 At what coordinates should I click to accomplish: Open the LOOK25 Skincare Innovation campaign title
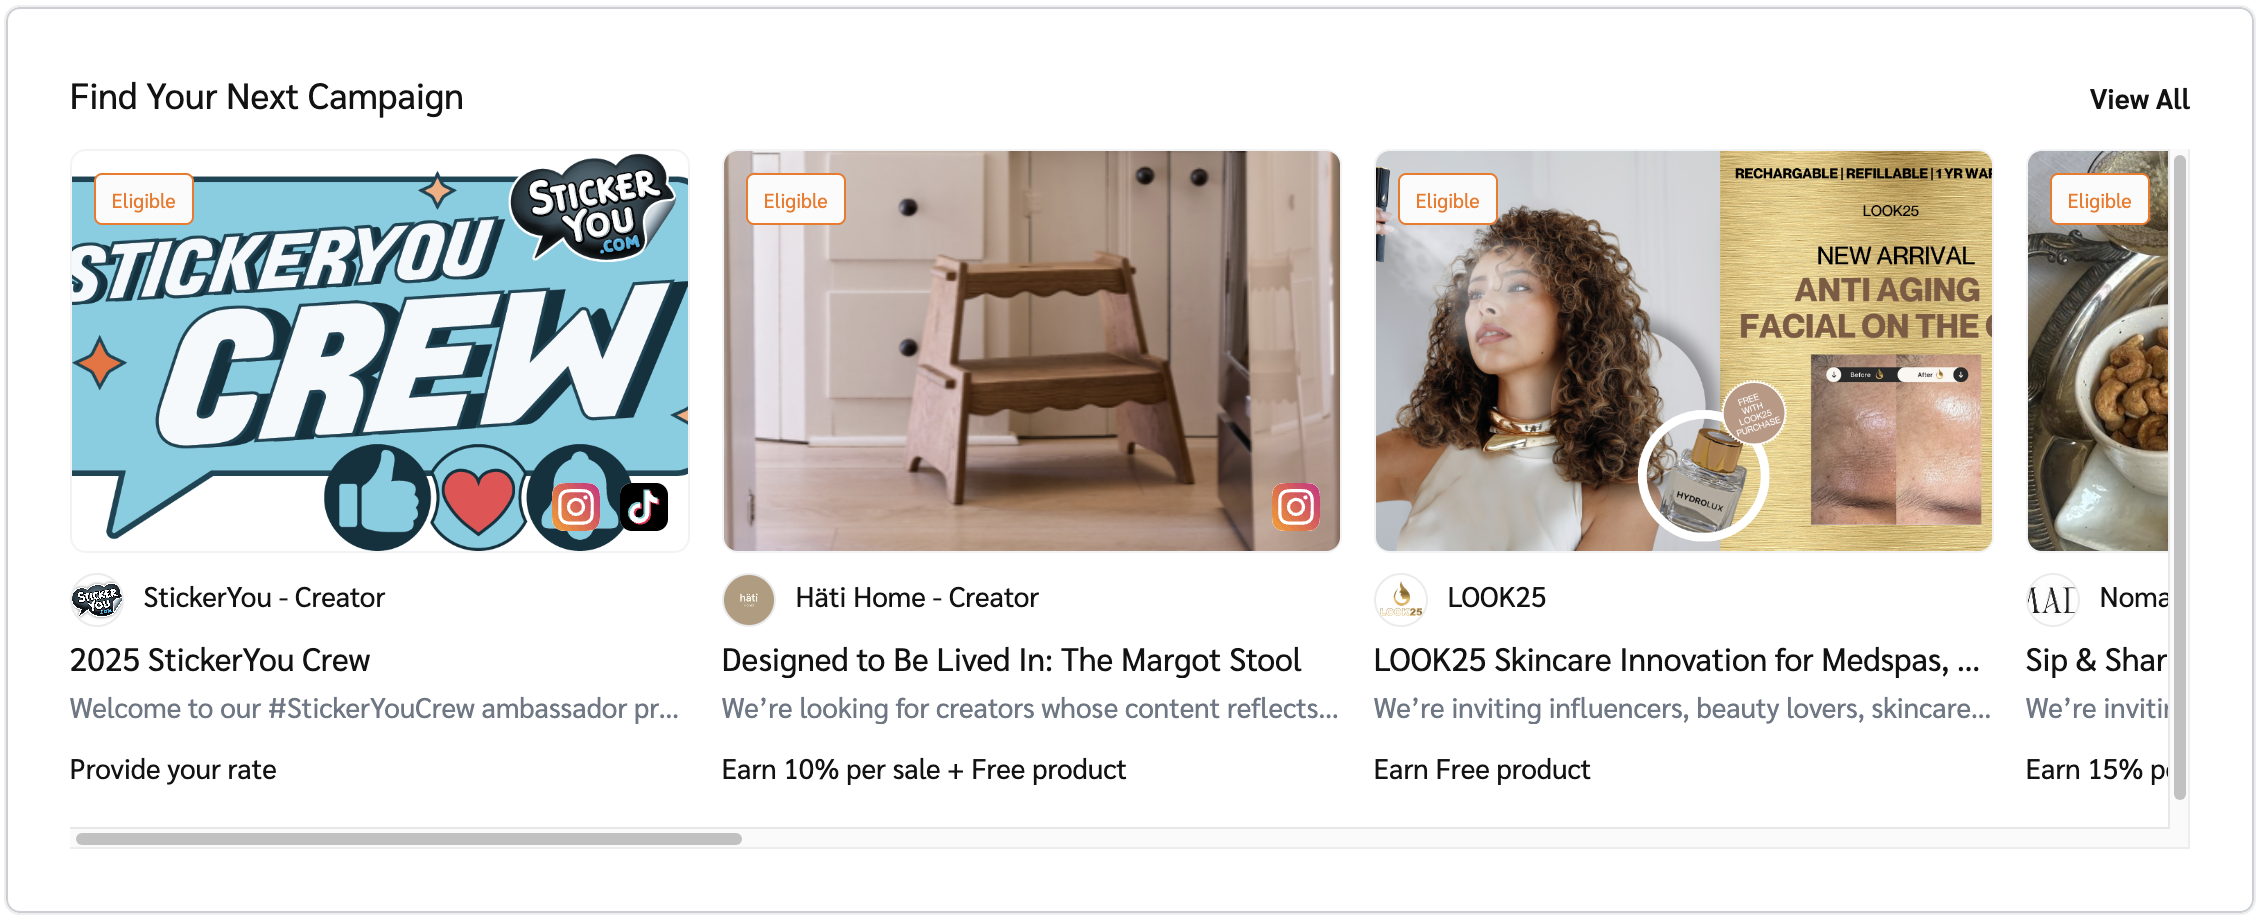pos(1676,660)
